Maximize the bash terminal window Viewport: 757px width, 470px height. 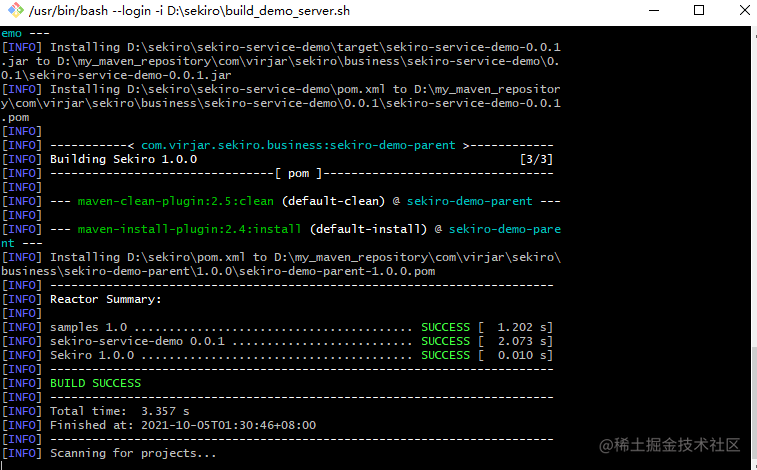[x=699, y=10]
